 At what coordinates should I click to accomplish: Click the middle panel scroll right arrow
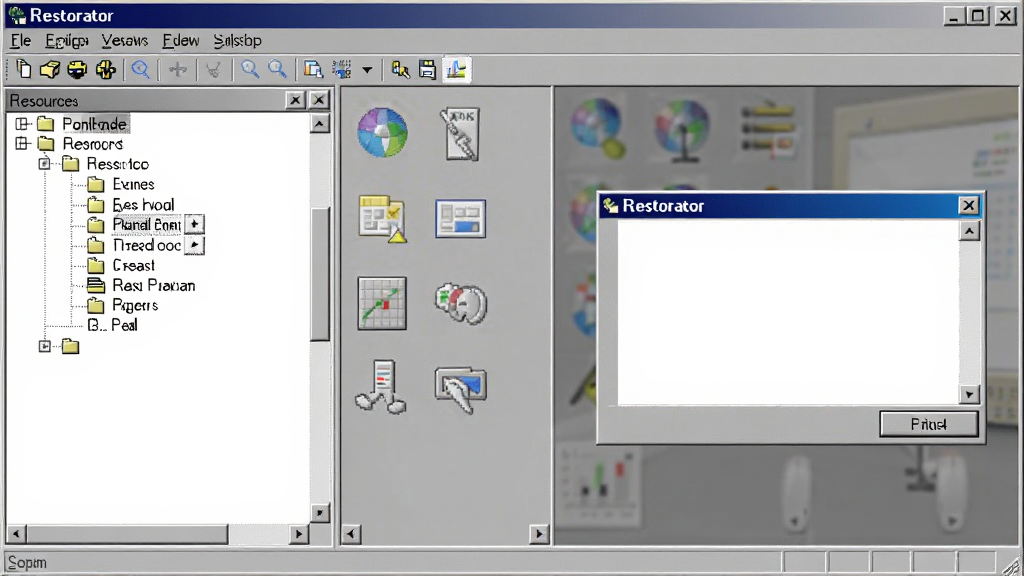(539, 534)
